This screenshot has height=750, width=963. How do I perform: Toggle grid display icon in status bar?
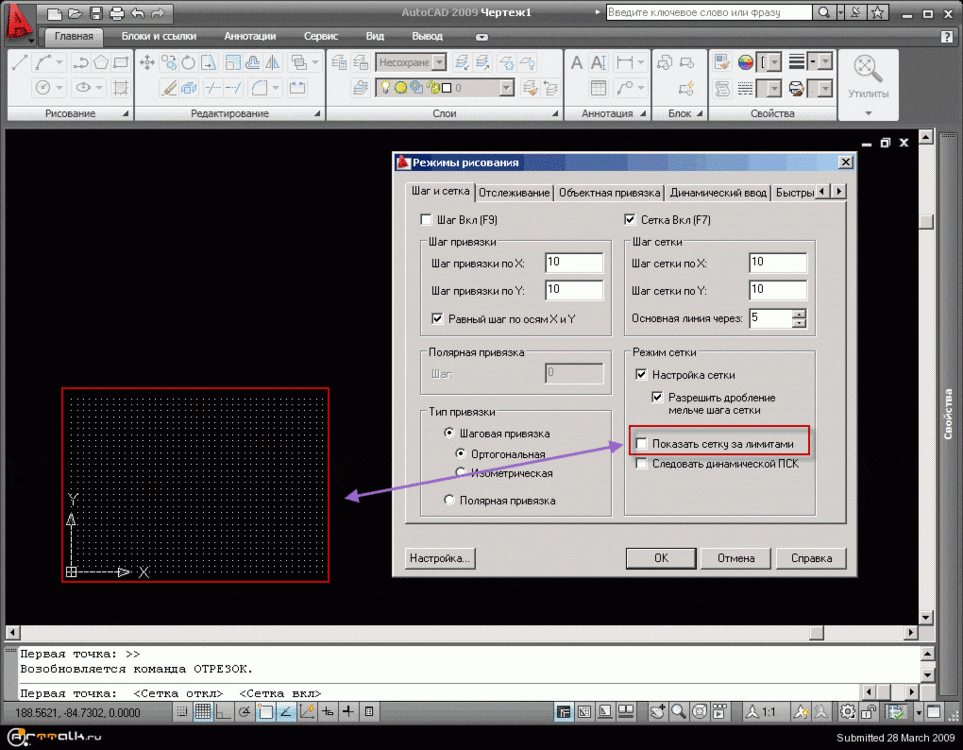click(203, 712)
